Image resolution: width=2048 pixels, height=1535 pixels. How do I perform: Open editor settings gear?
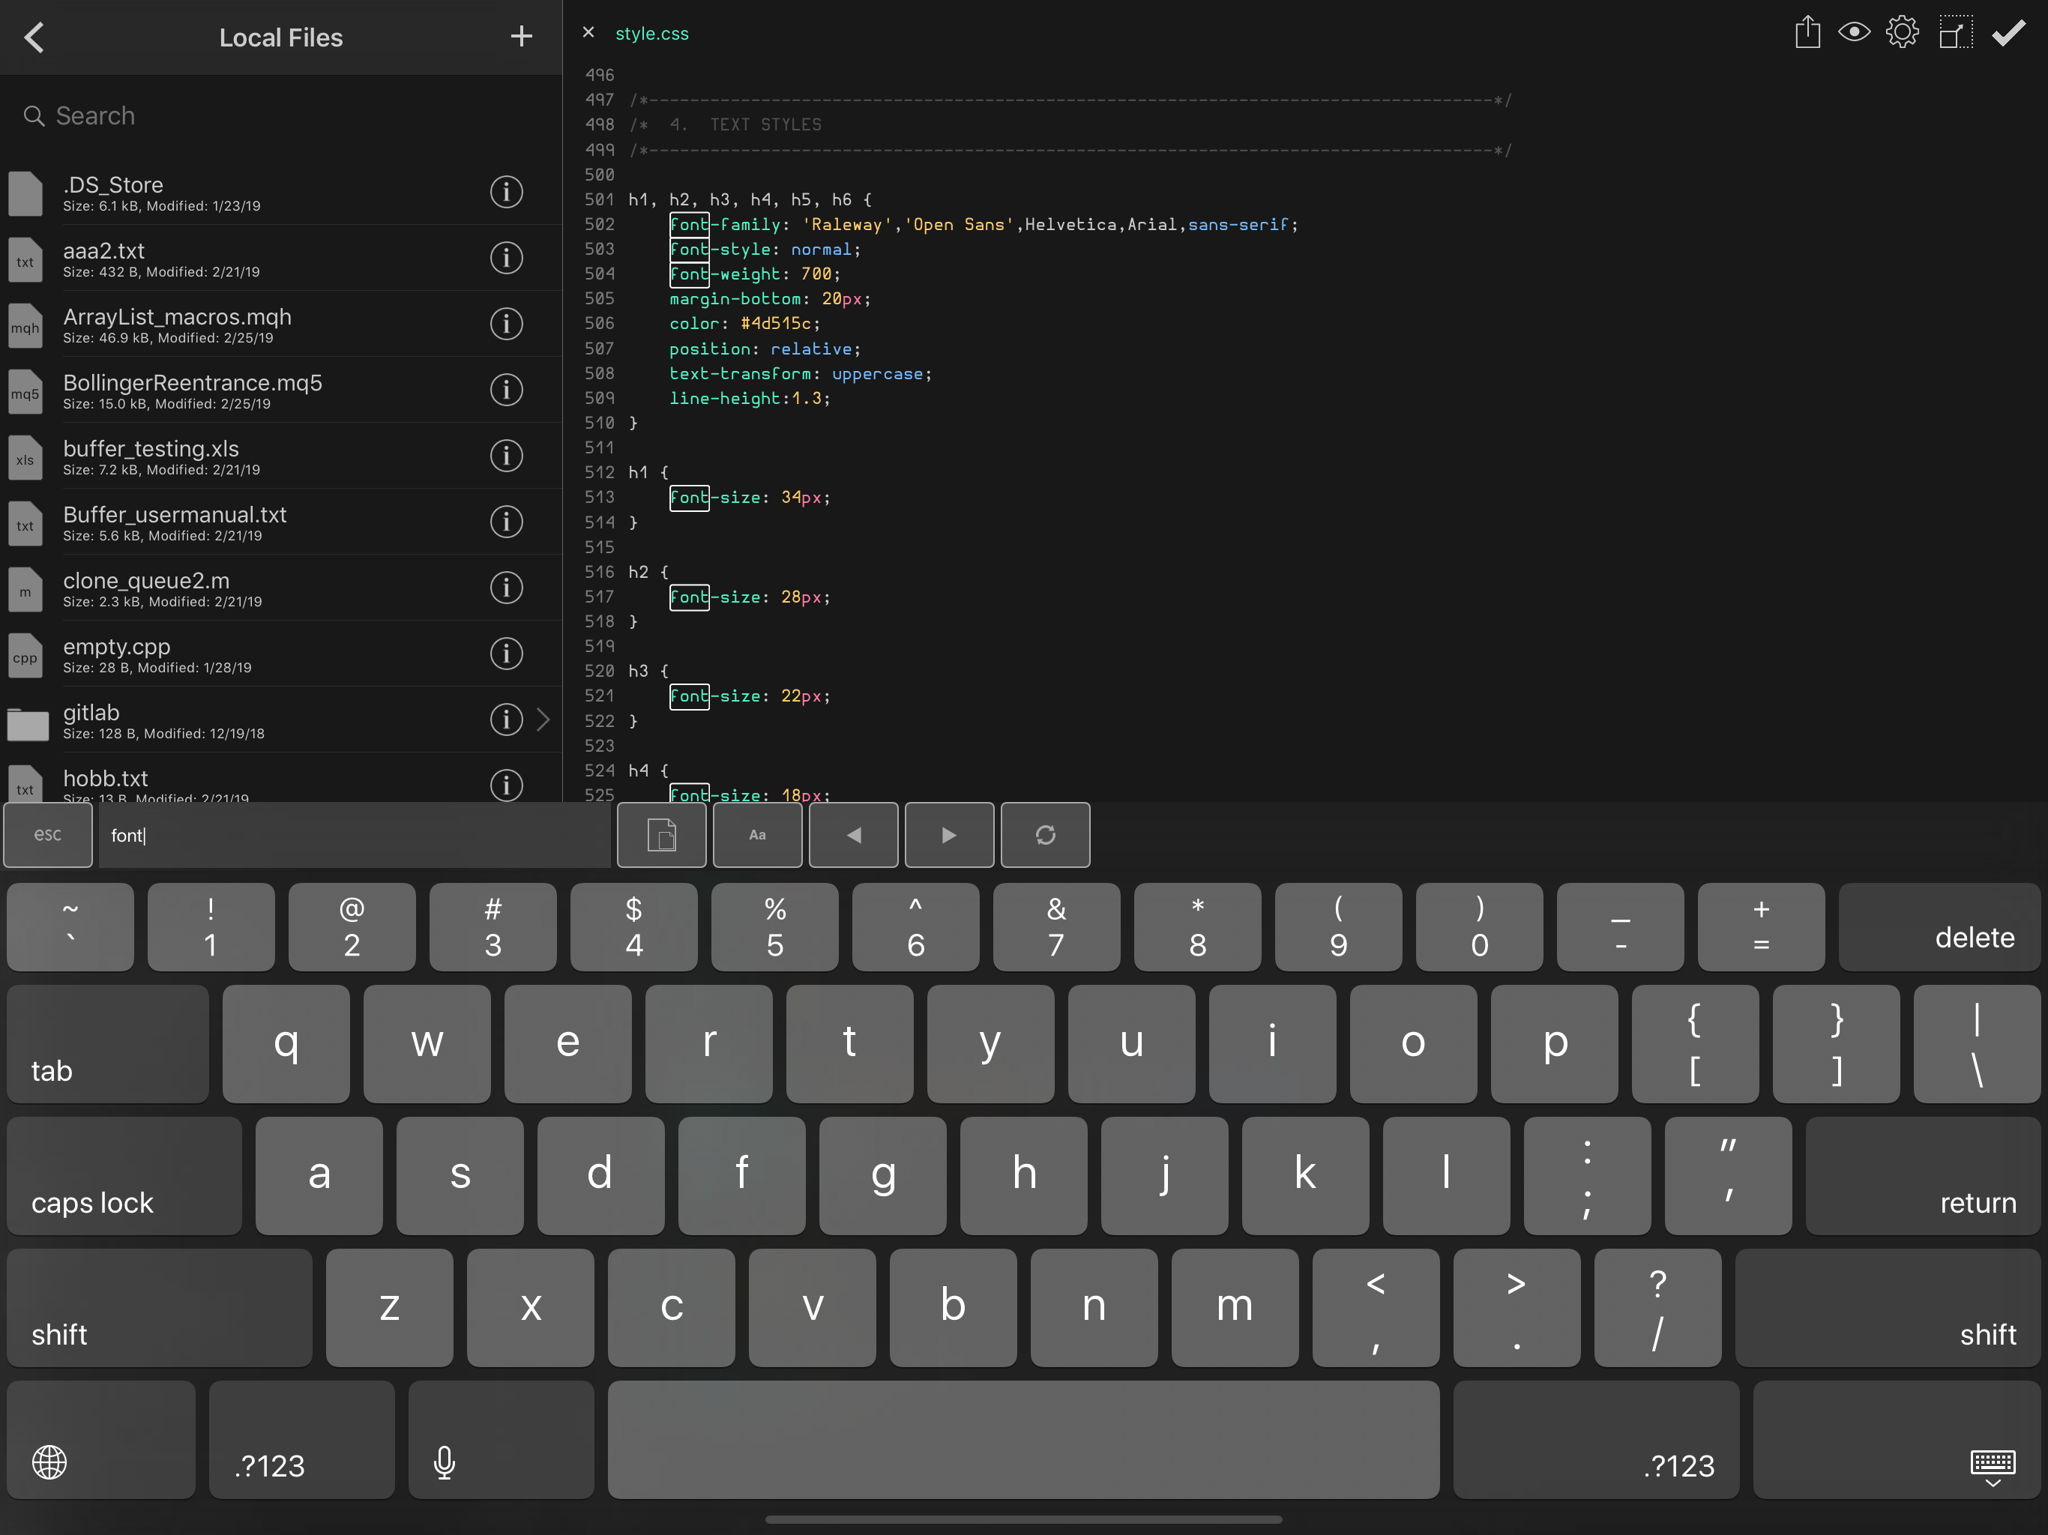tap(1902, 33)
